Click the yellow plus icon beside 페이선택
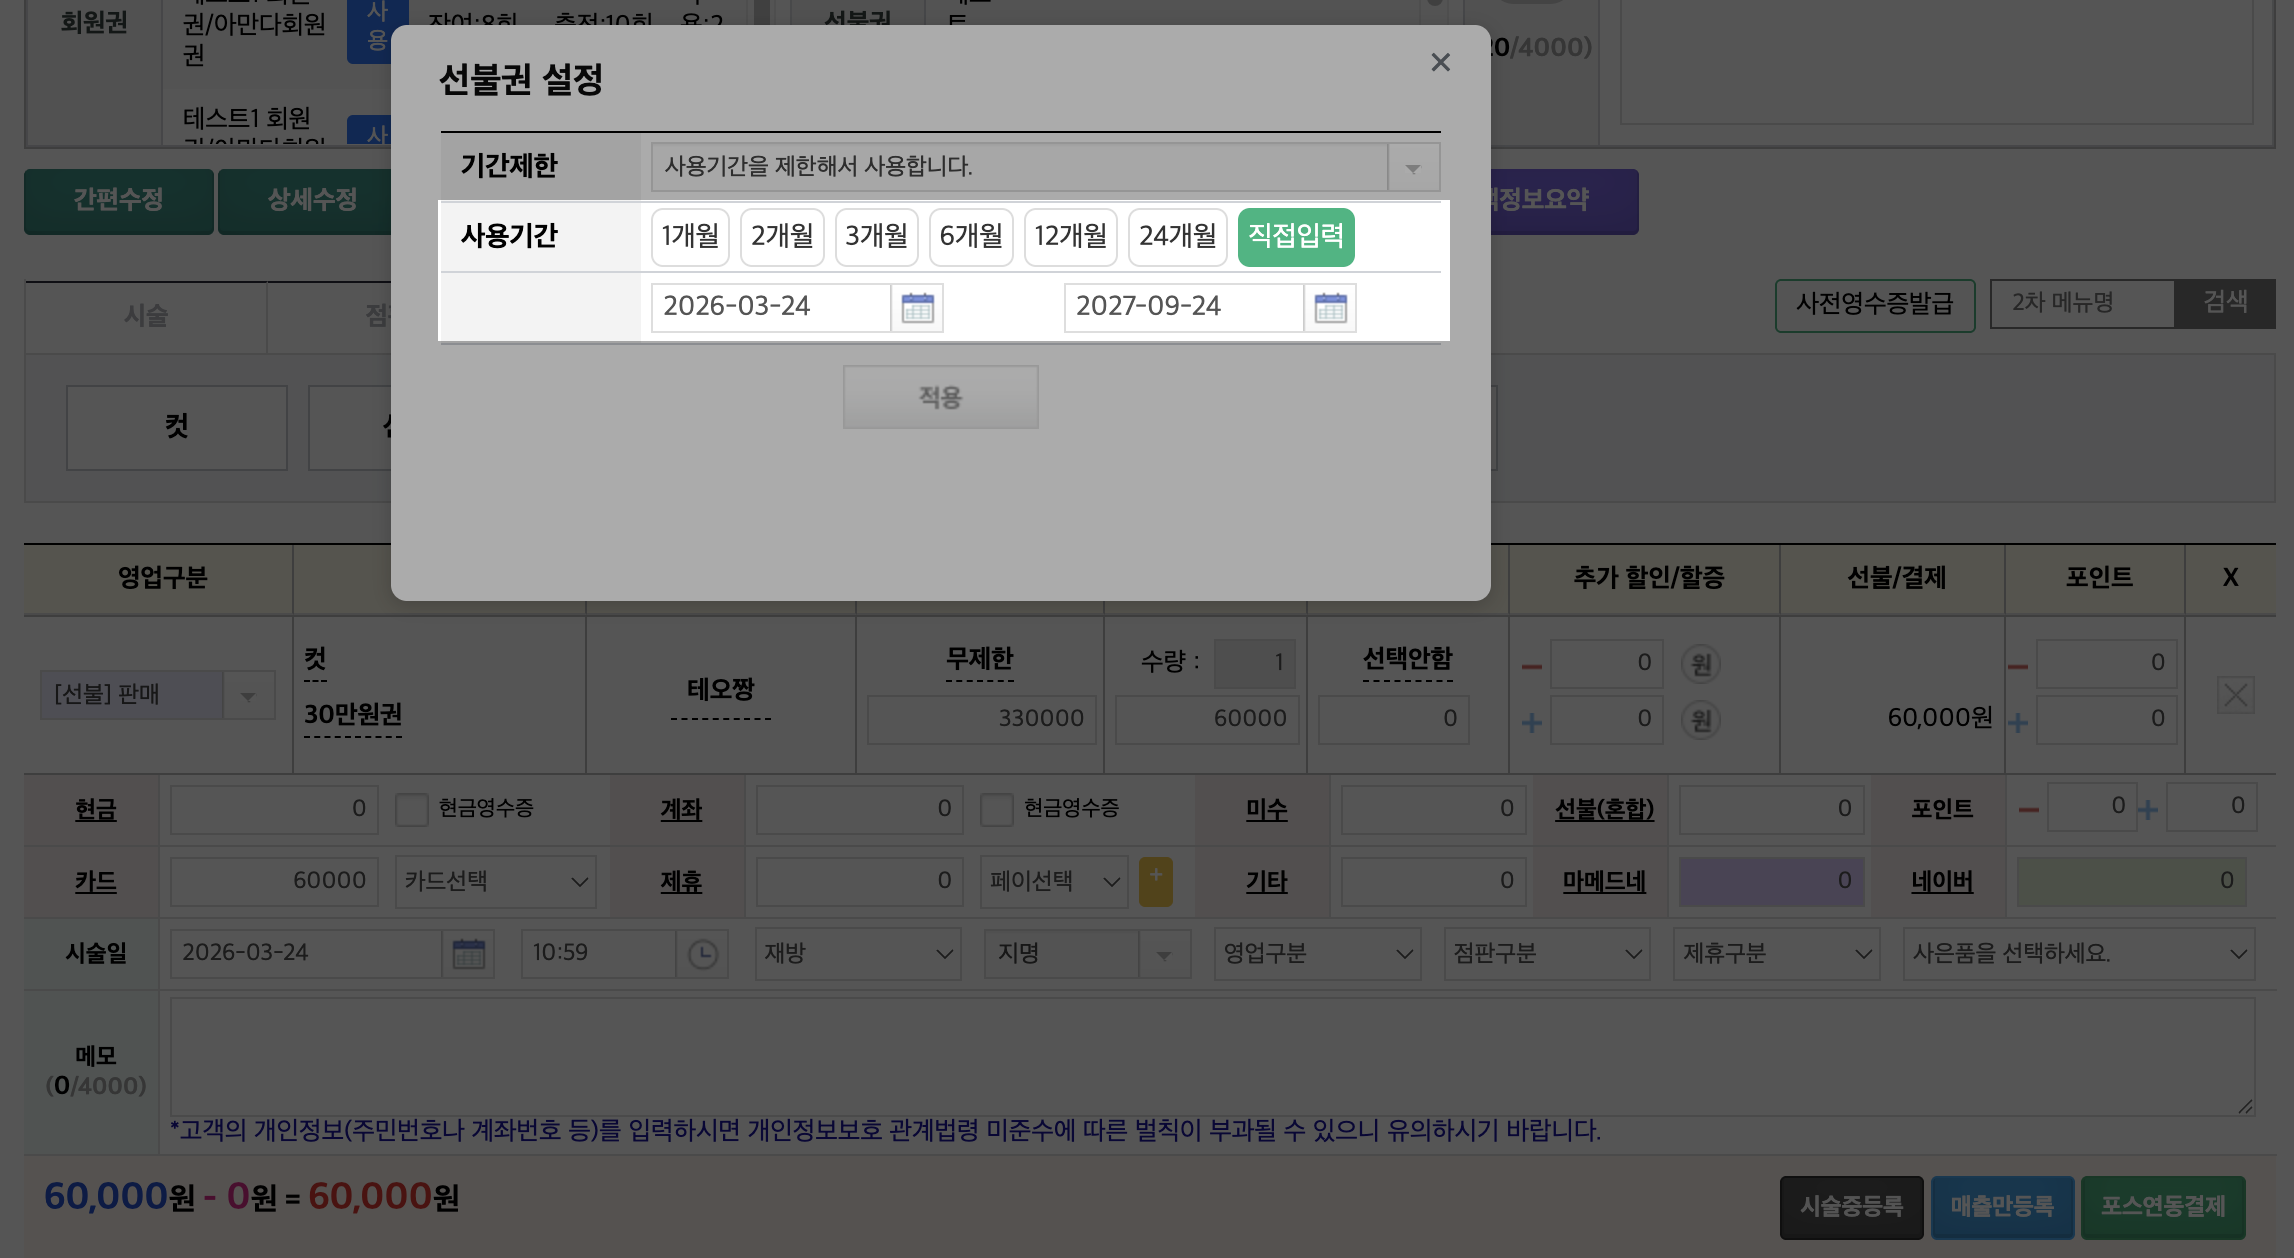Screen dimensions: 2294x1258 (1155, 881)
